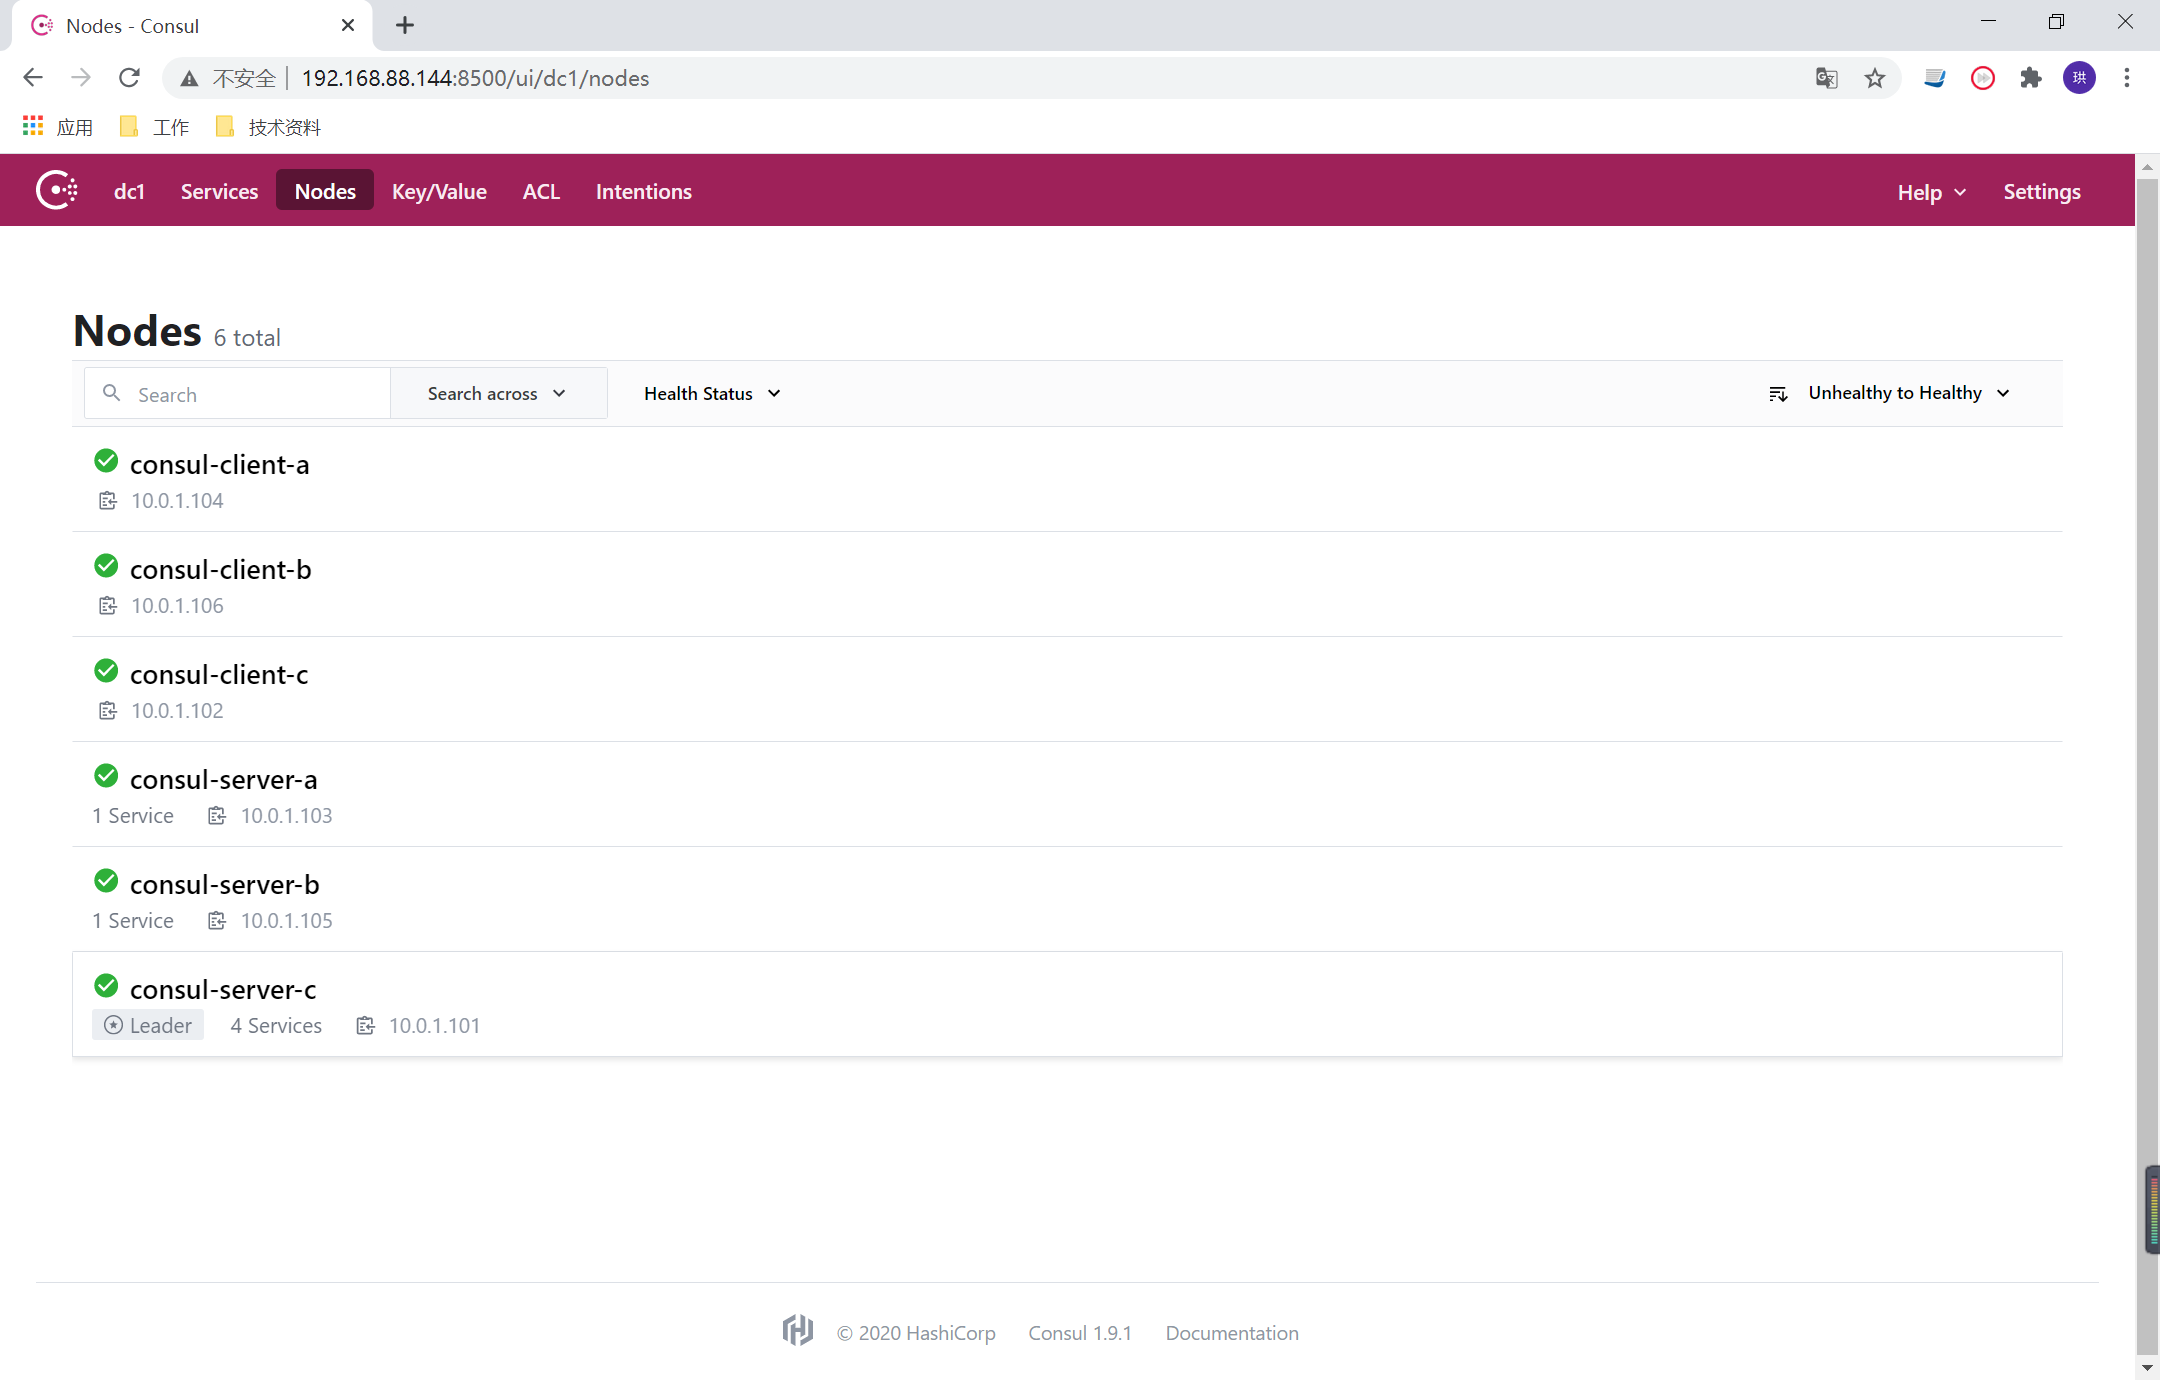Open the consul-client-a node

219,465
